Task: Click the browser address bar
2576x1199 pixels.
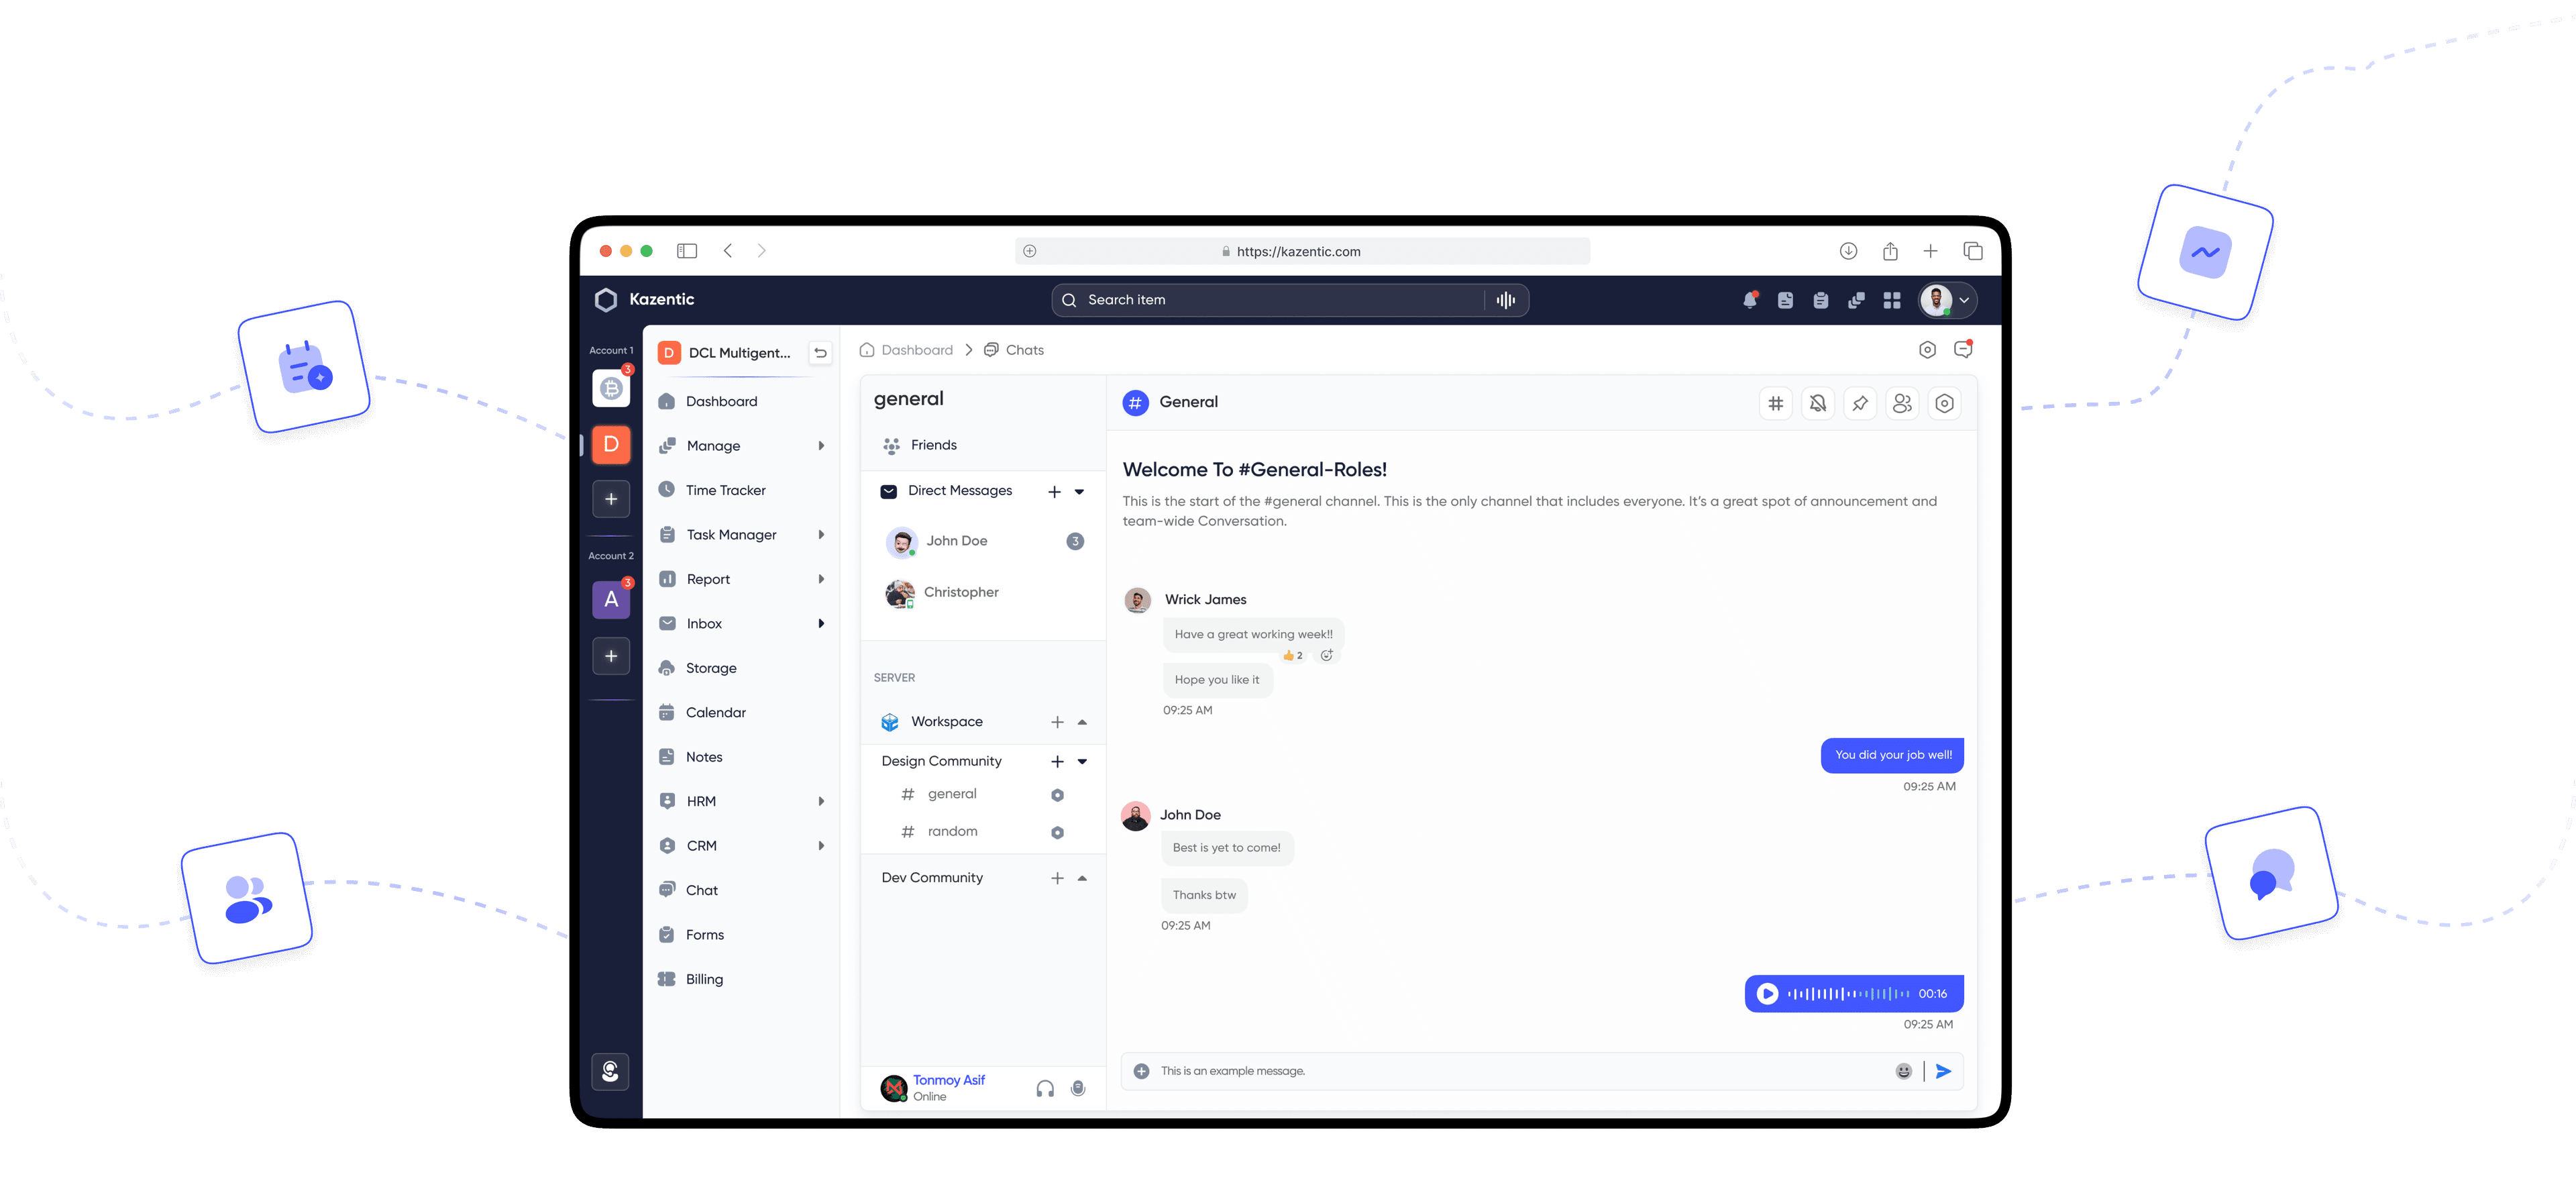Action: (x=1302, y=251)
